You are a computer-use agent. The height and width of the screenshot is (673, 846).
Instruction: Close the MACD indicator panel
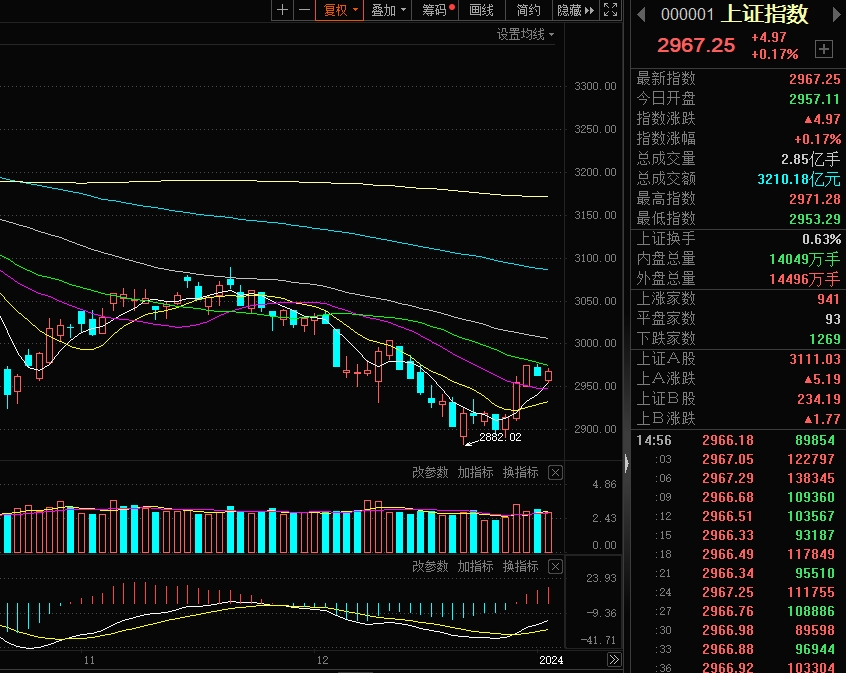click(556, 567)
